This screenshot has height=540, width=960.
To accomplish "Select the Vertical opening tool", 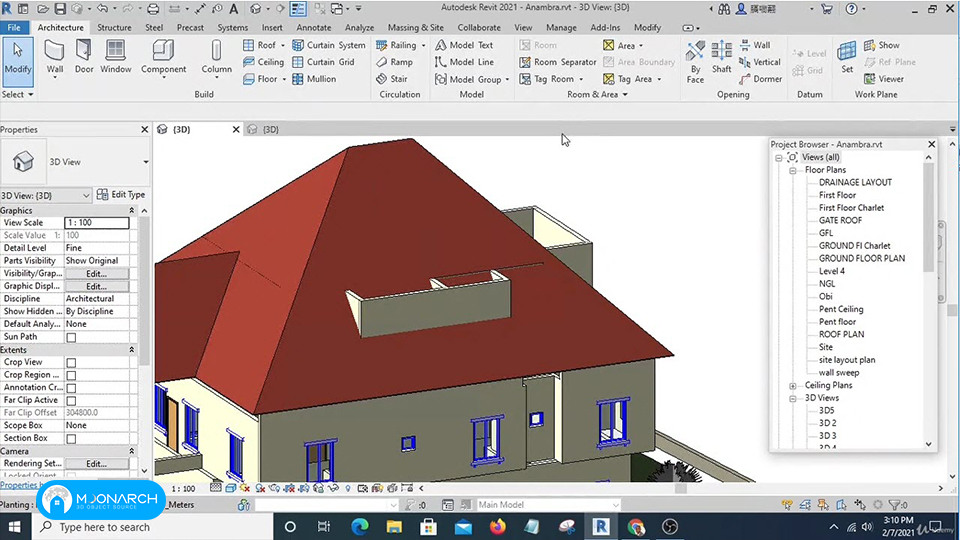I will [759, 62].
